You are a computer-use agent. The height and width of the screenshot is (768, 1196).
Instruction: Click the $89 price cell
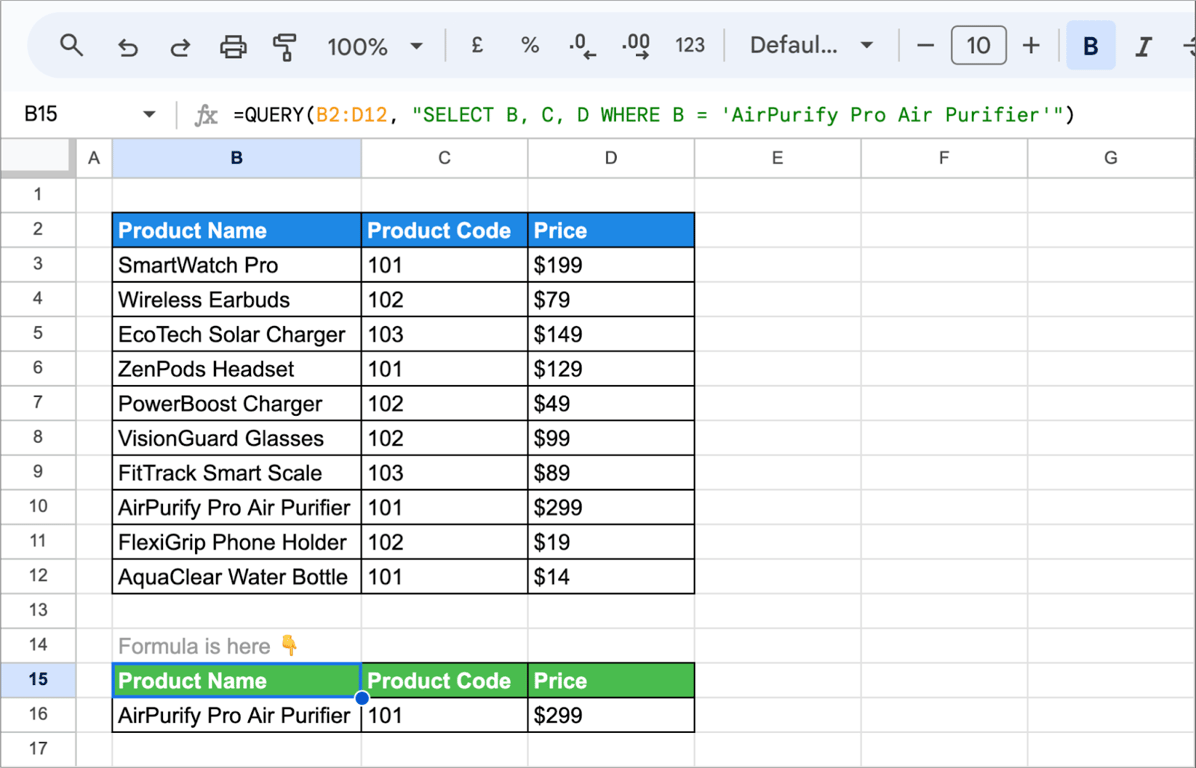[x=611, y=473]
